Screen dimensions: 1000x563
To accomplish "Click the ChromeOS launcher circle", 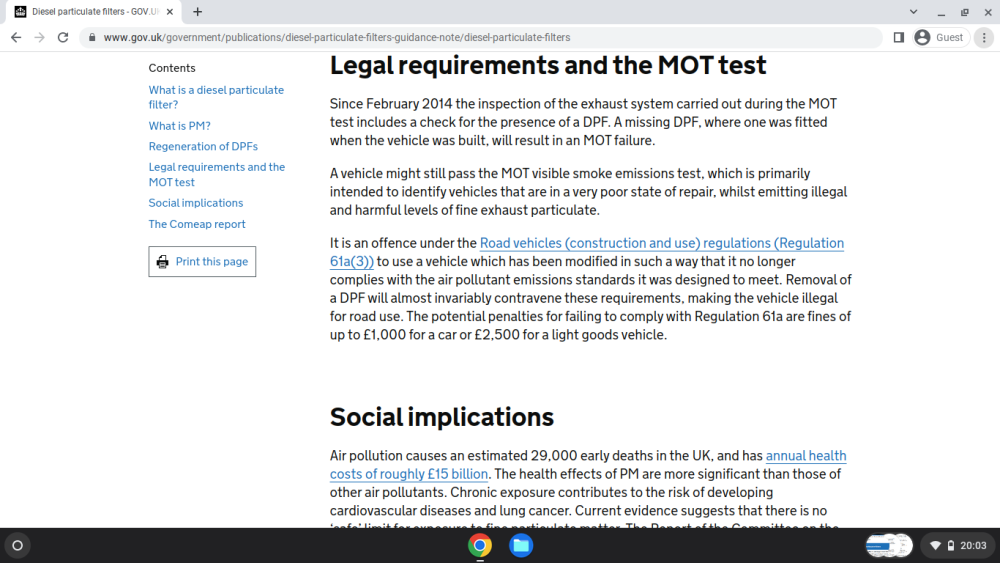I will 18,545.
